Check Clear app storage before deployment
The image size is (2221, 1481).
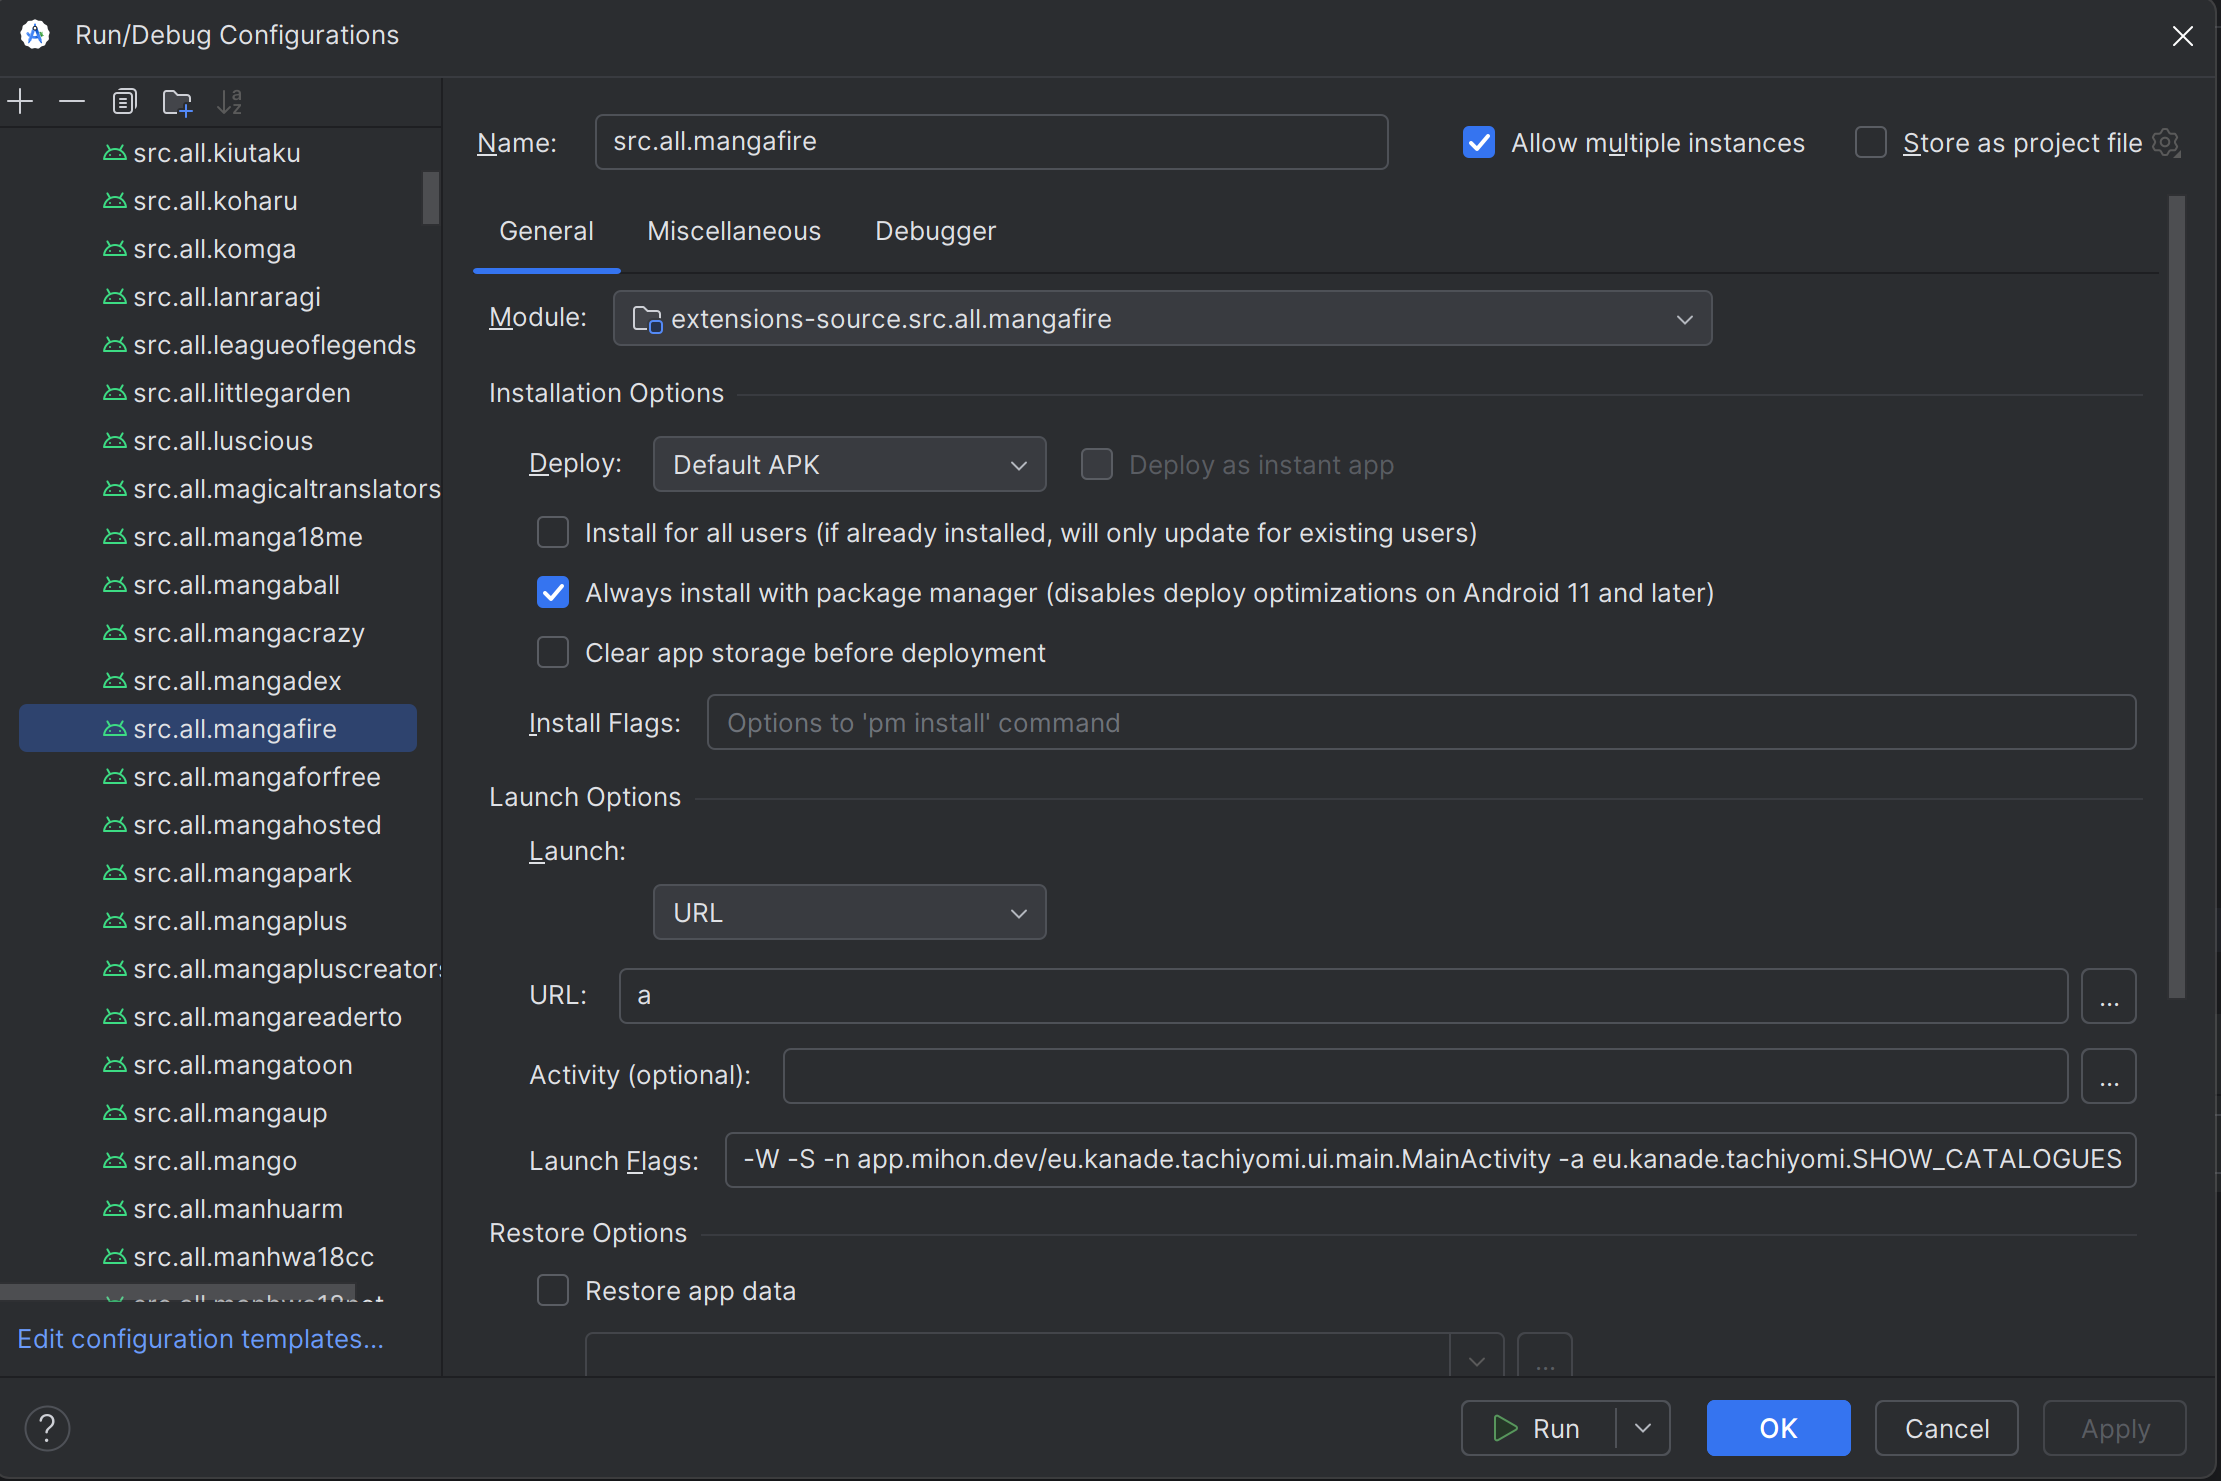point(553,653)
